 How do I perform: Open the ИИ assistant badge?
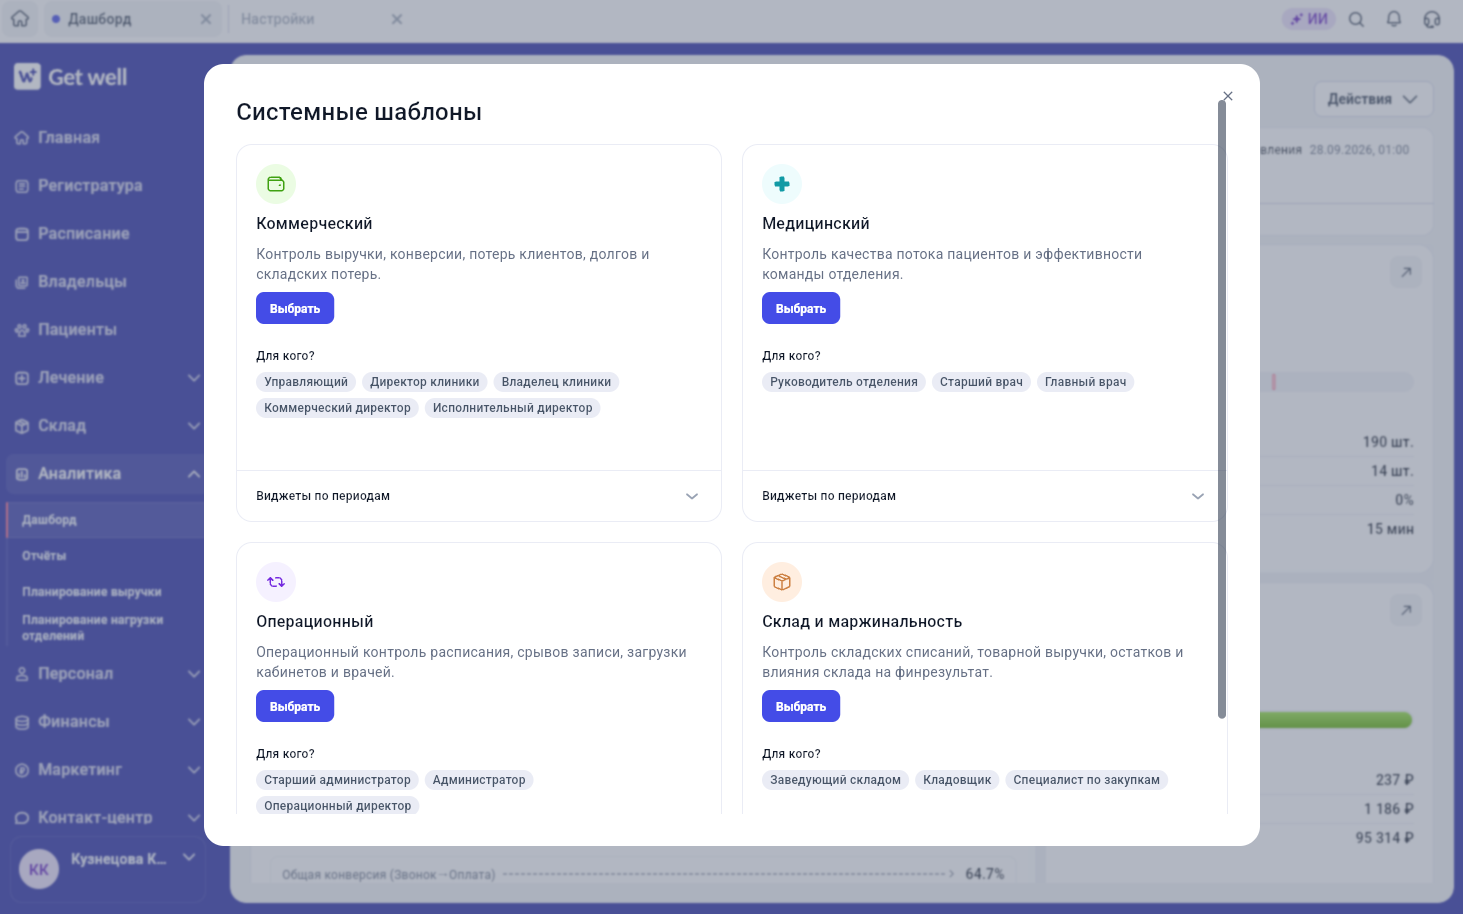(1309, 19)
